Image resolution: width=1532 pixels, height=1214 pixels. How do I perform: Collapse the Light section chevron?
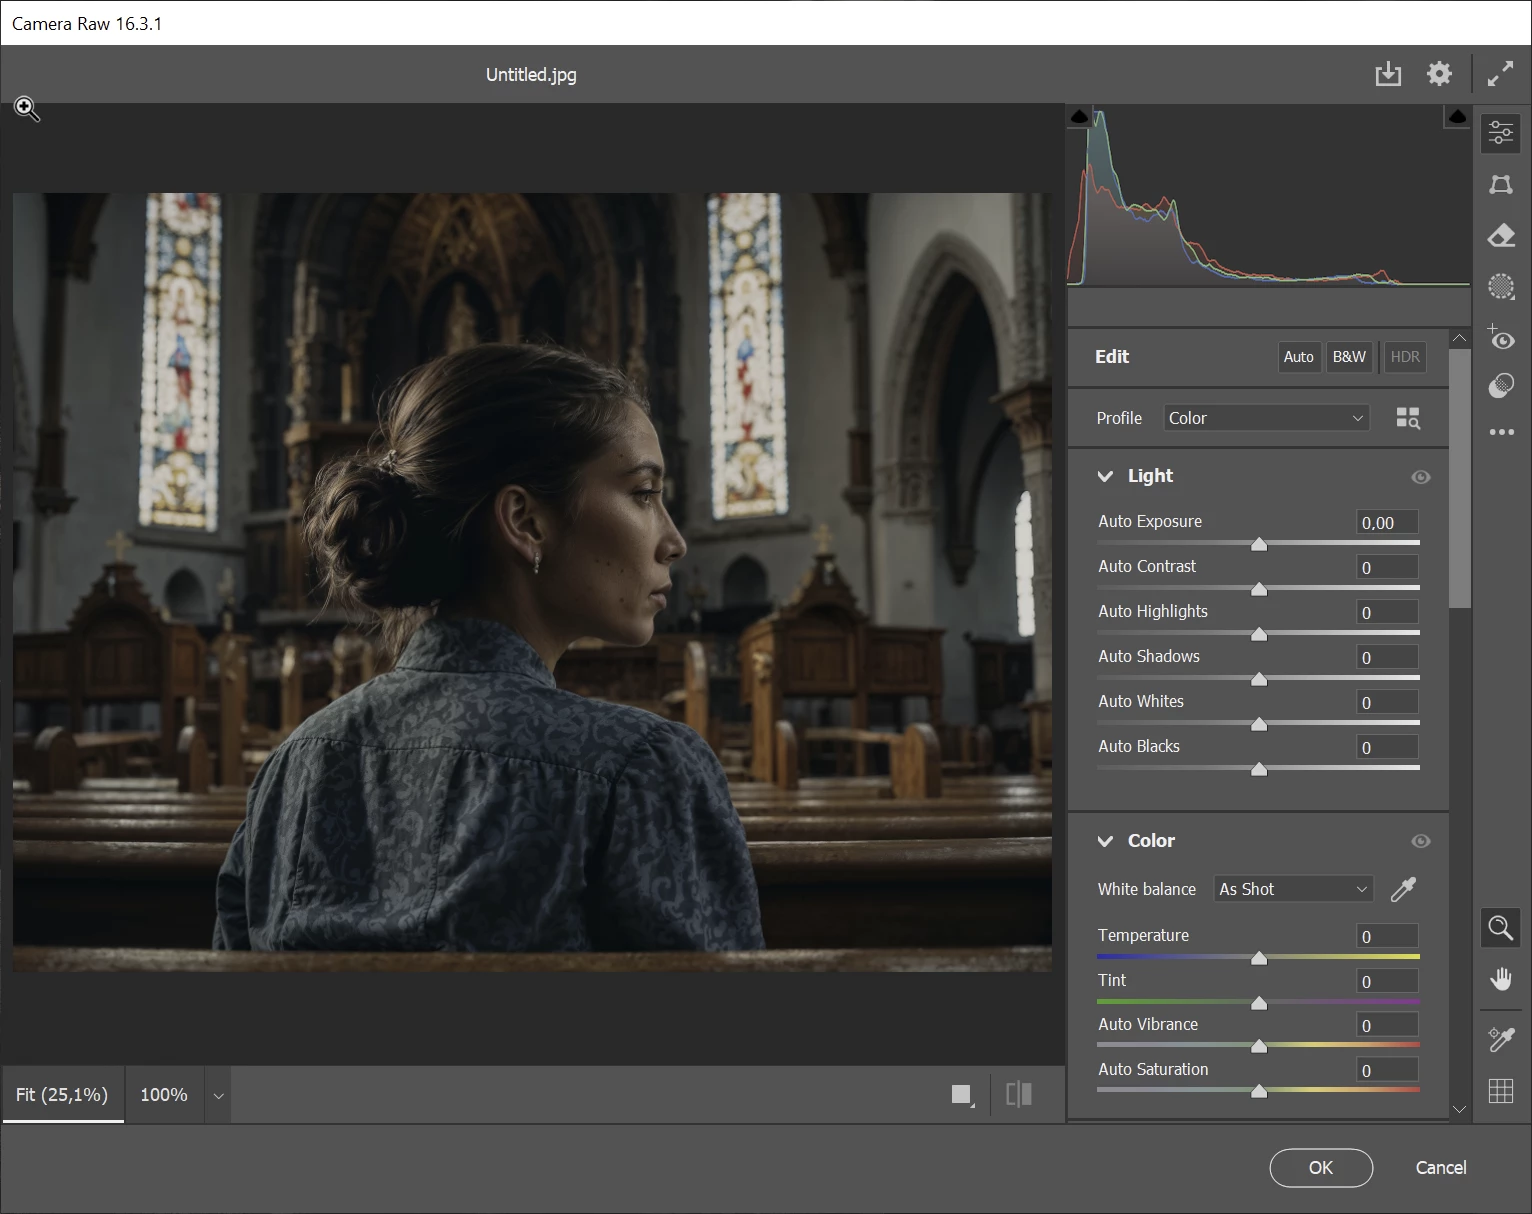(1105, 476)
